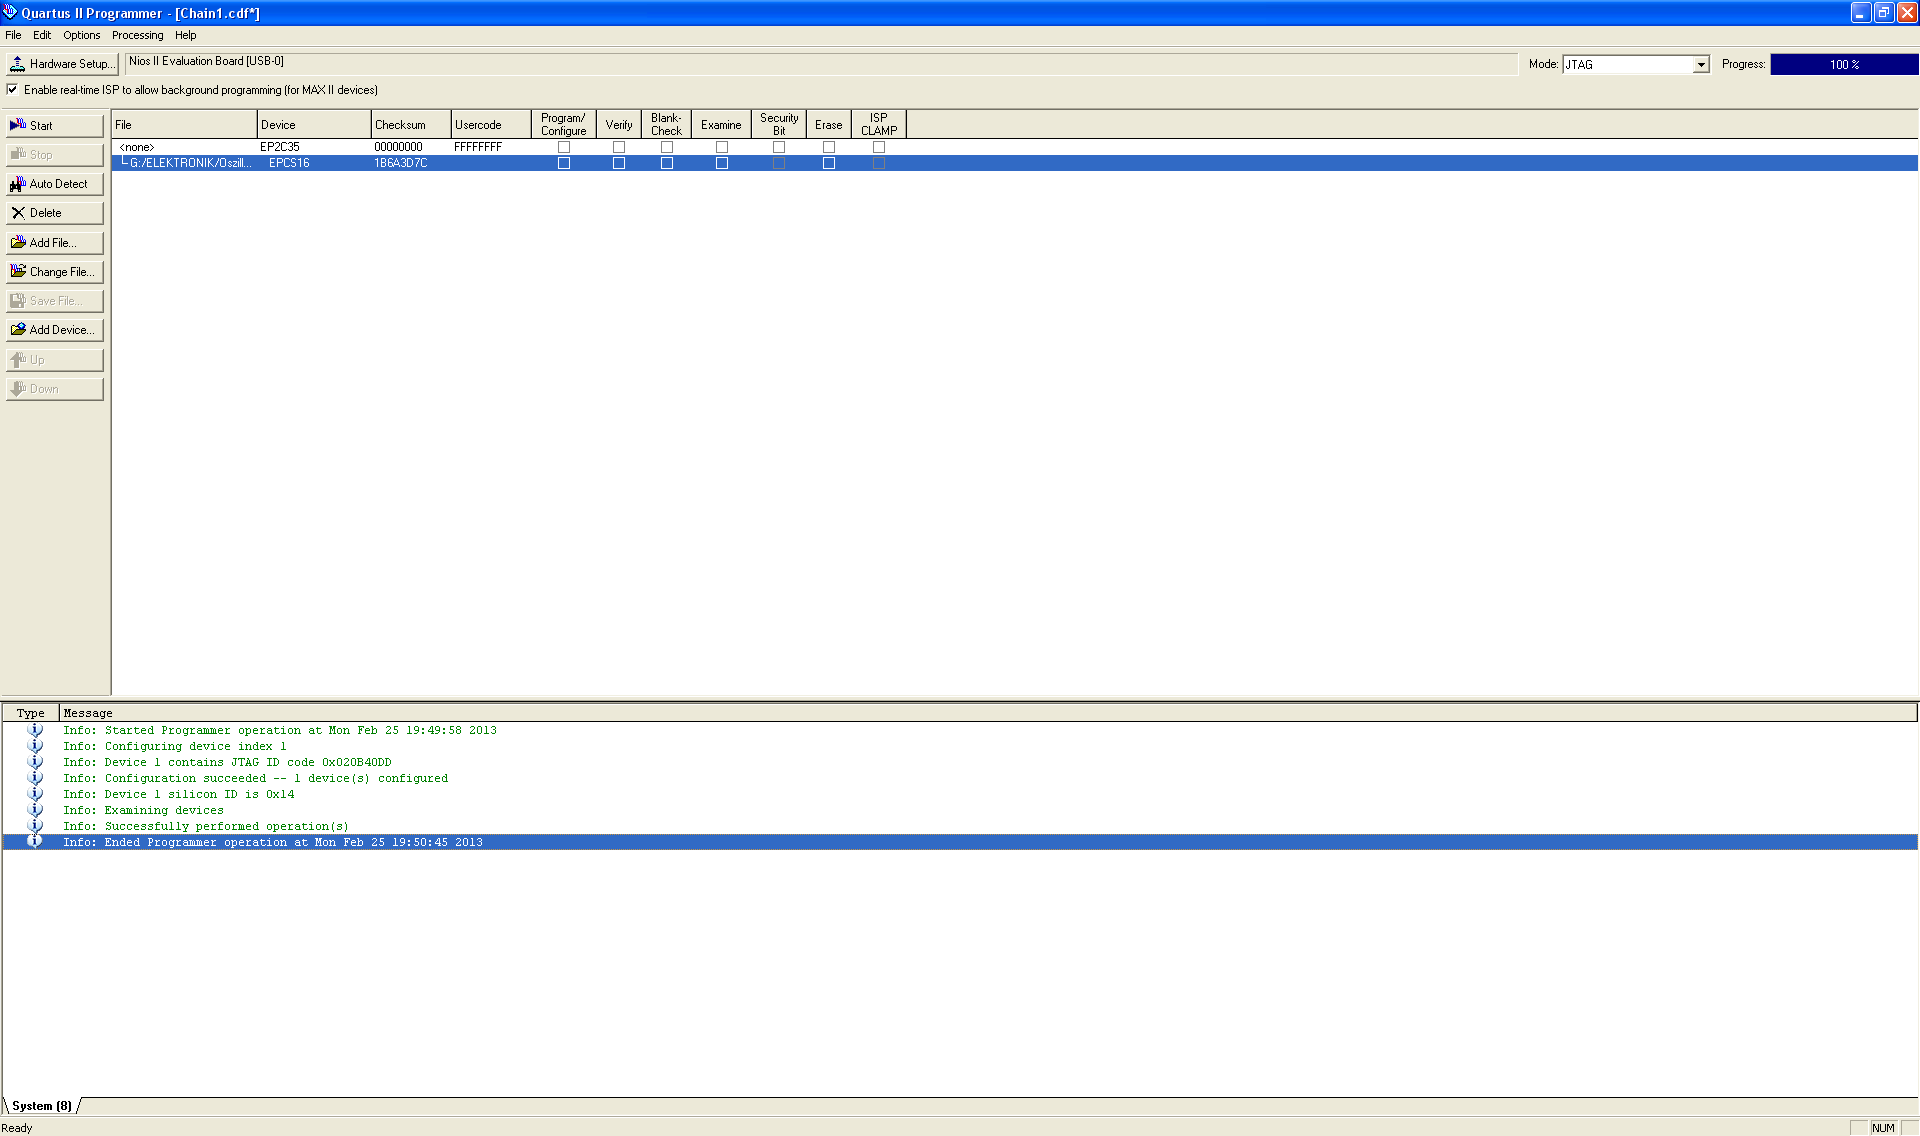Check Blank-Check for EP2C35 row

point(667,147)
